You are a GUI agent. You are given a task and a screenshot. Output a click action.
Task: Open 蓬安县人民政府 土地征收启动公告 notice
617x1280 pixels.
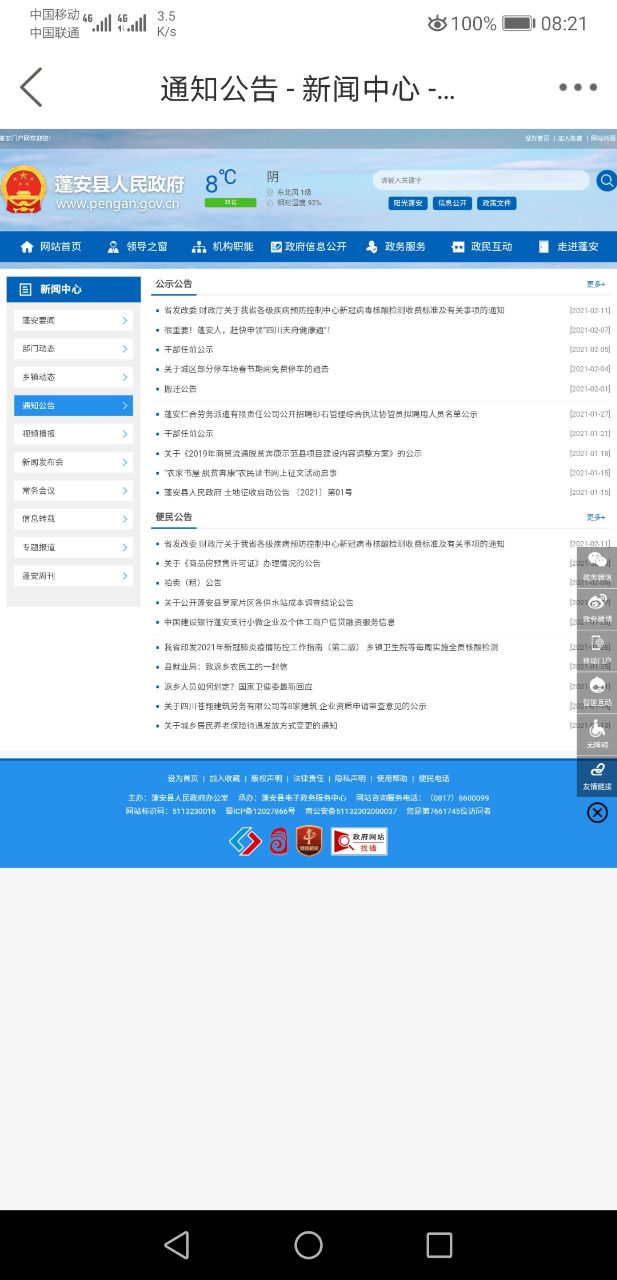coord(258,492)
